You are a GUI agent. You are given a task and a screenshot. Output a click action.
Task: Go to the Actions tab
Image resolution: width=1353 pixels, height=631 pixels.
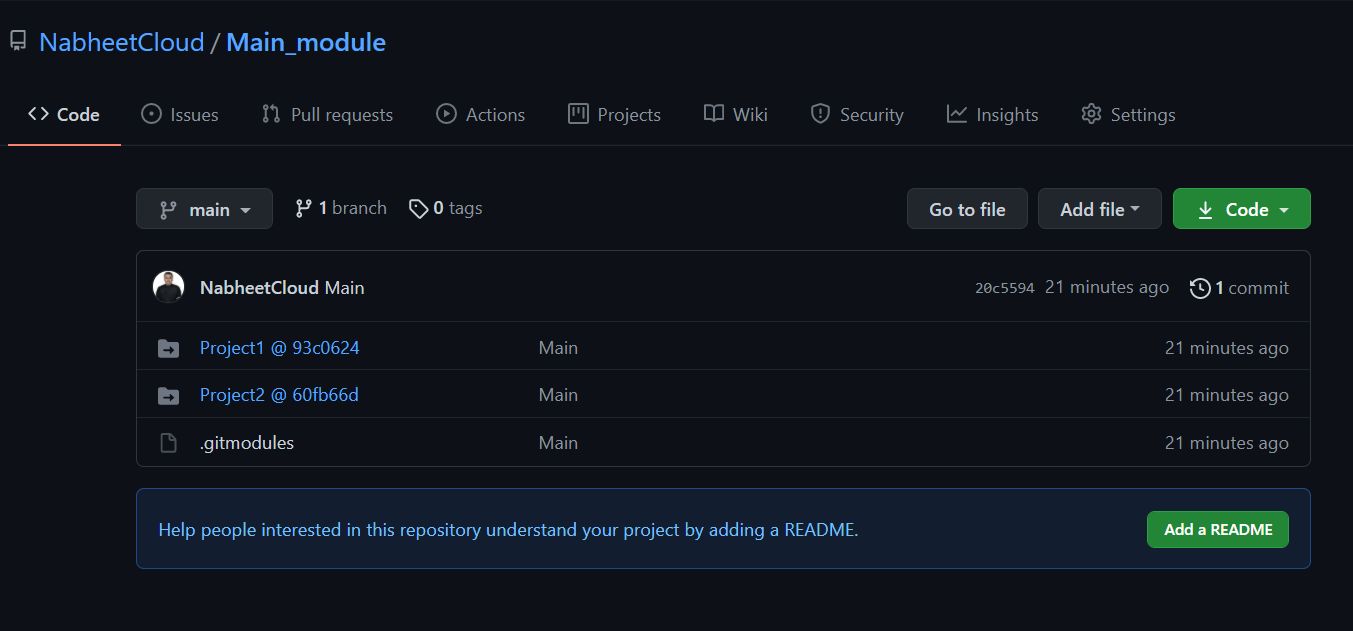(x=481, y=115)
